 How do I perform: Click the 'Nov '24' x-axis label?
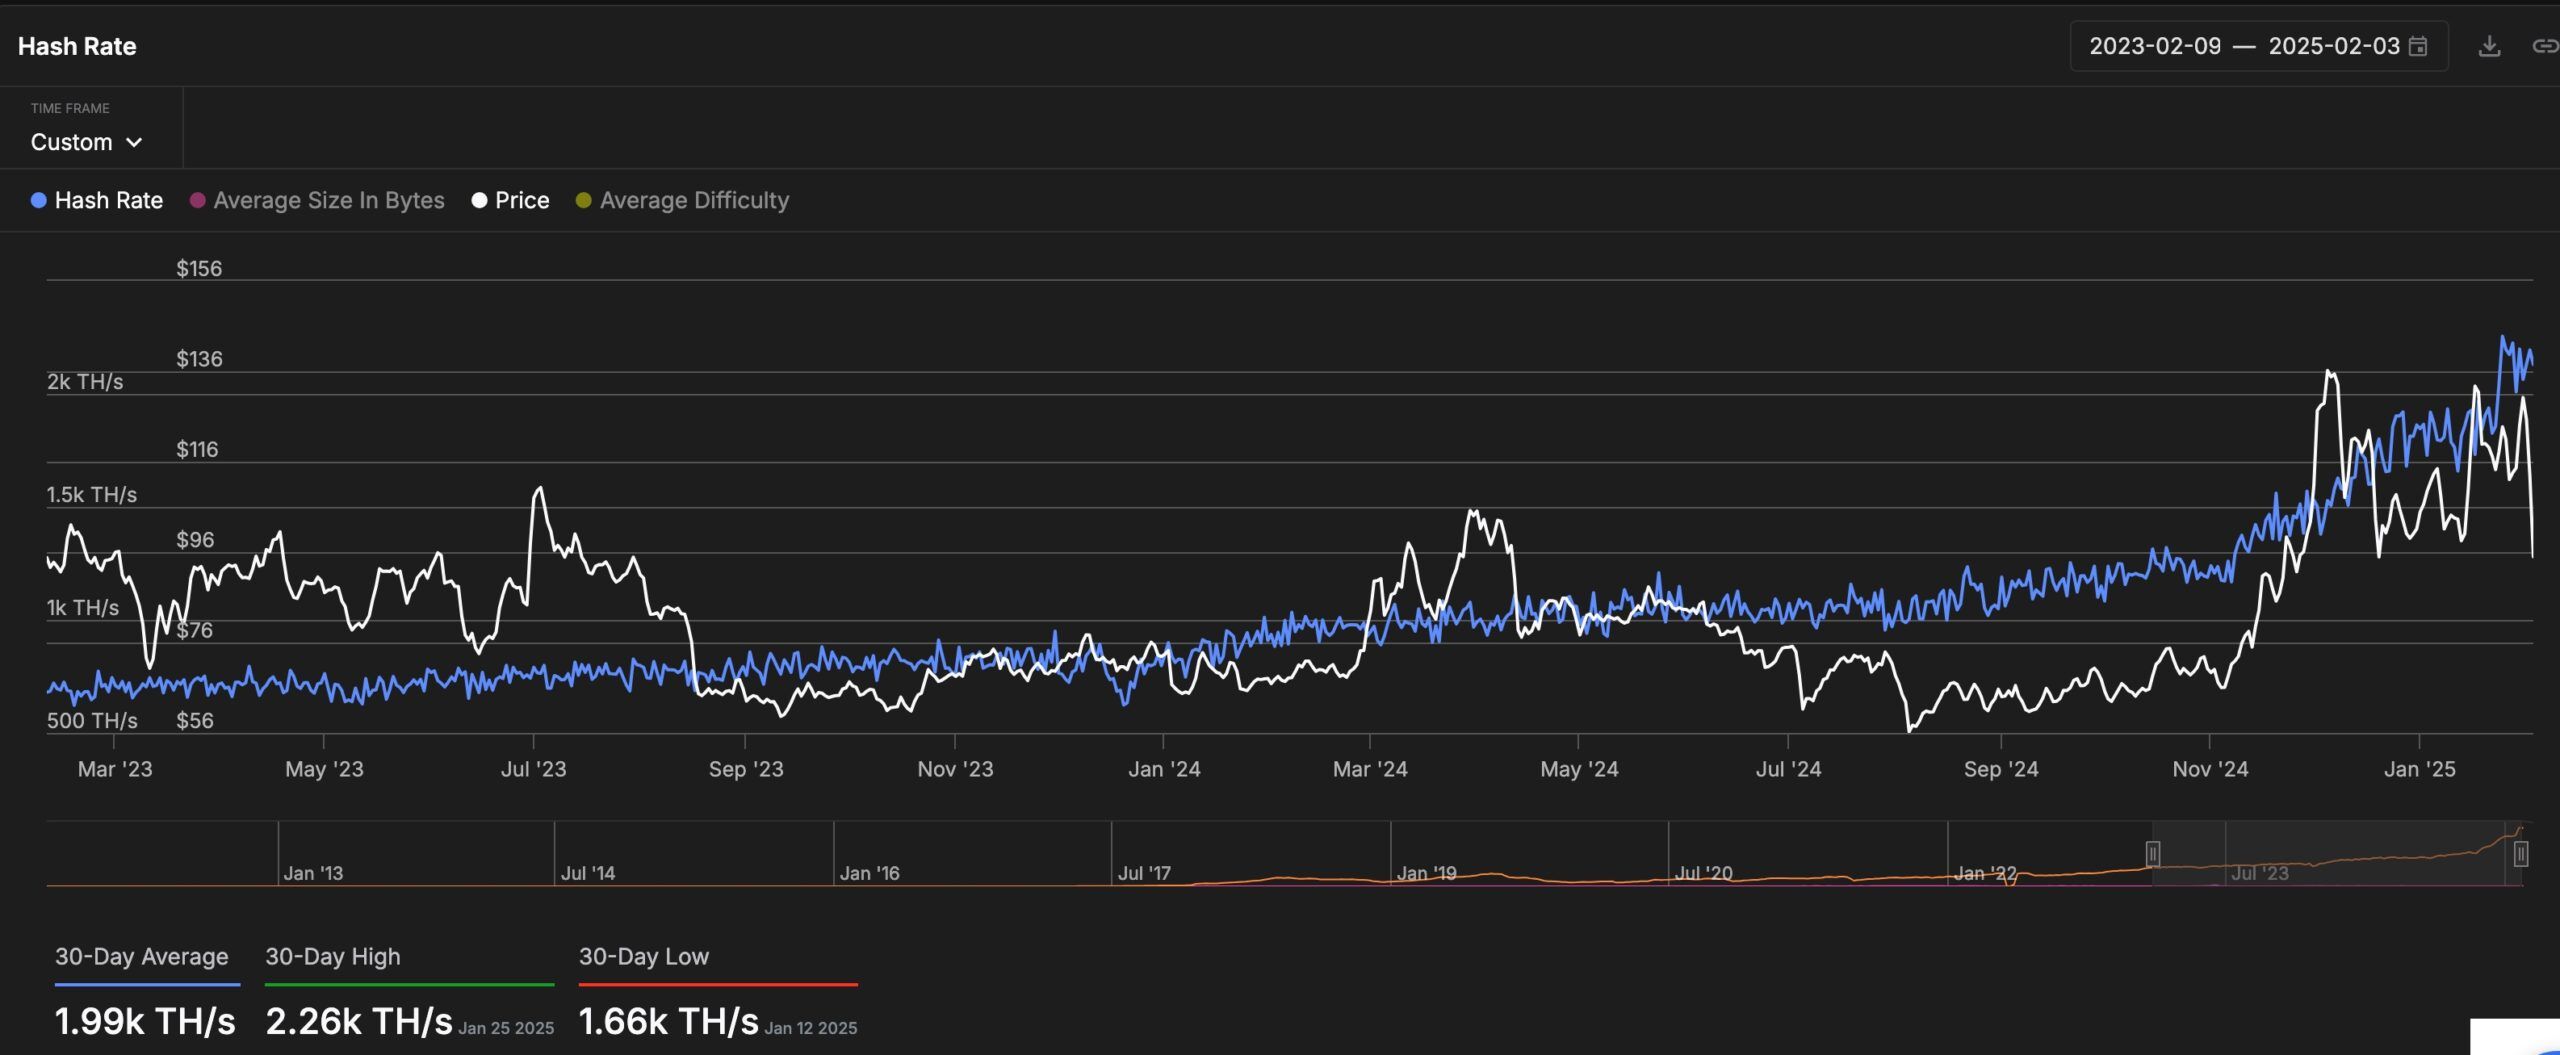click(x=2210, y=769)
